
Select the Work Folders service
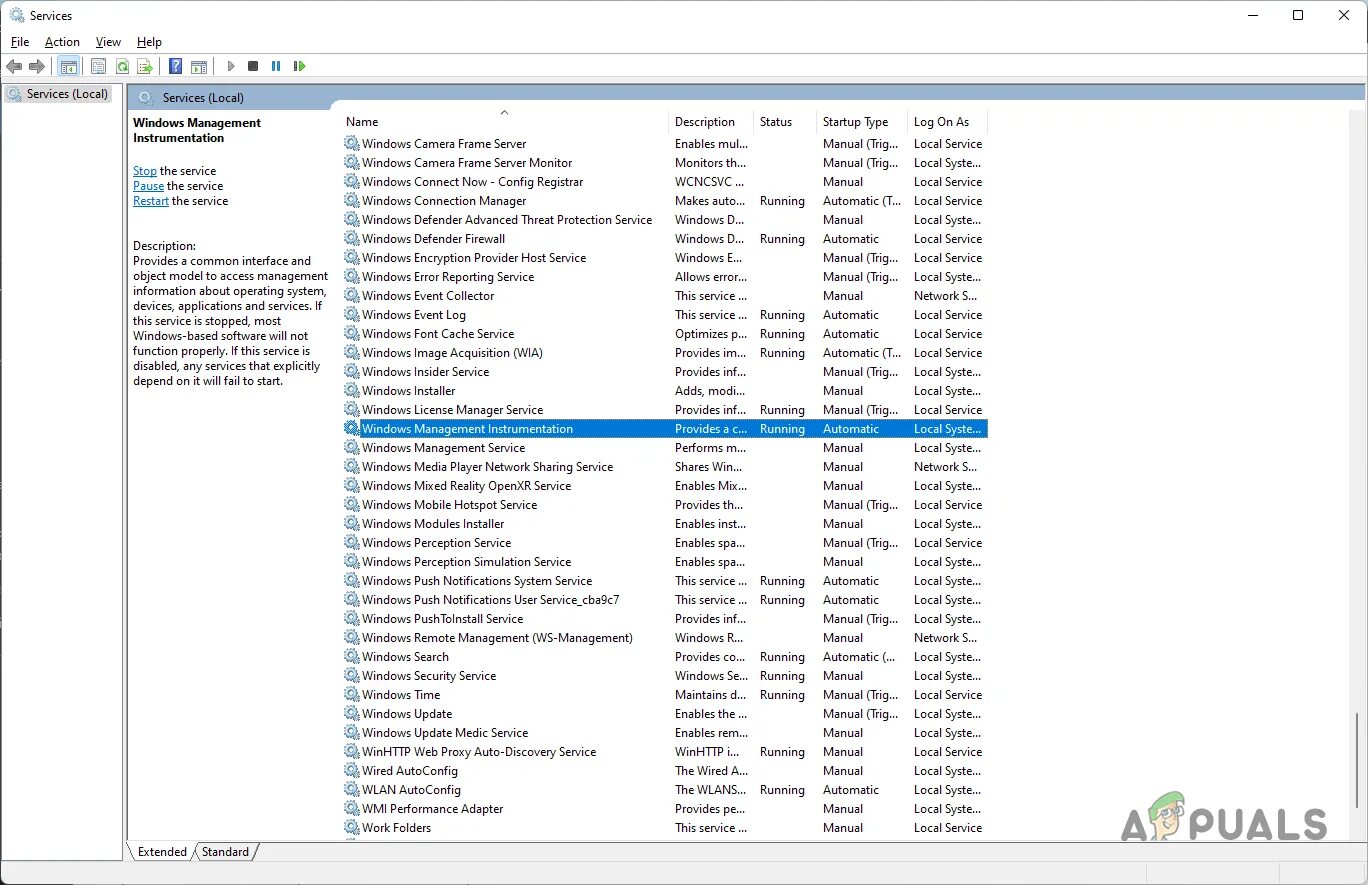(x=665, y=828)
